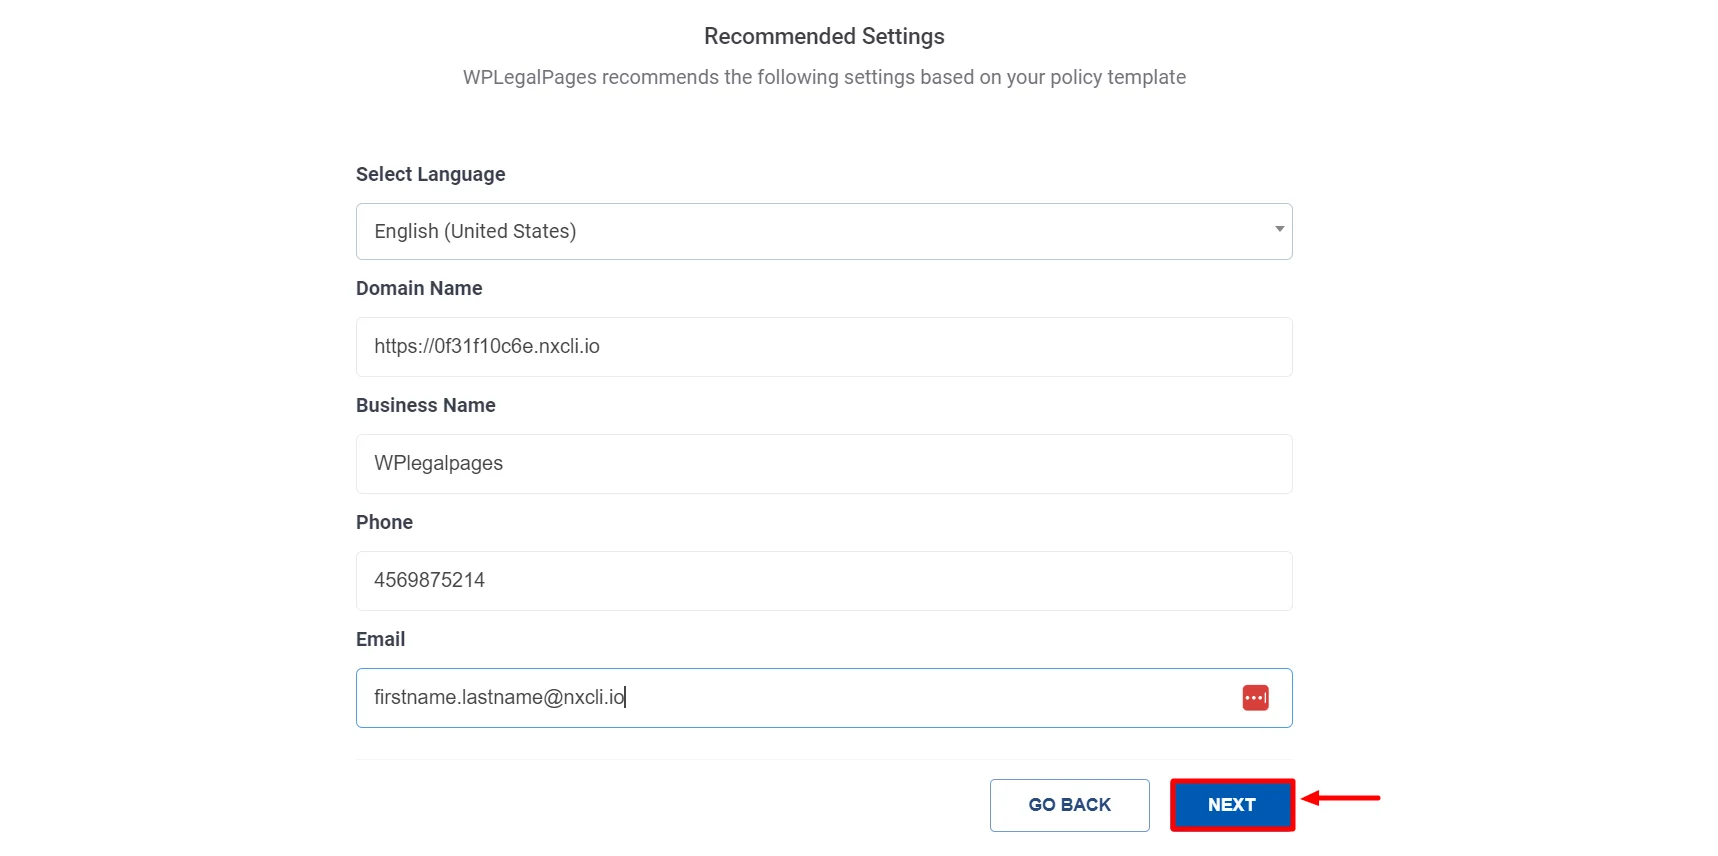Click the "Recommended Settings" heading
This screenshot has width=1718, height=856.
(x=824, y=37)
